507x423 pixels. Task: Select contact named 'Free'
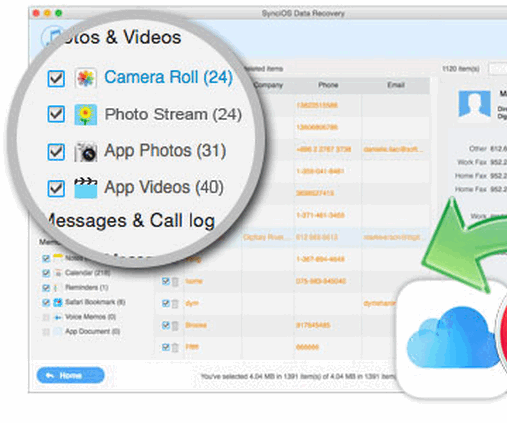192,347
